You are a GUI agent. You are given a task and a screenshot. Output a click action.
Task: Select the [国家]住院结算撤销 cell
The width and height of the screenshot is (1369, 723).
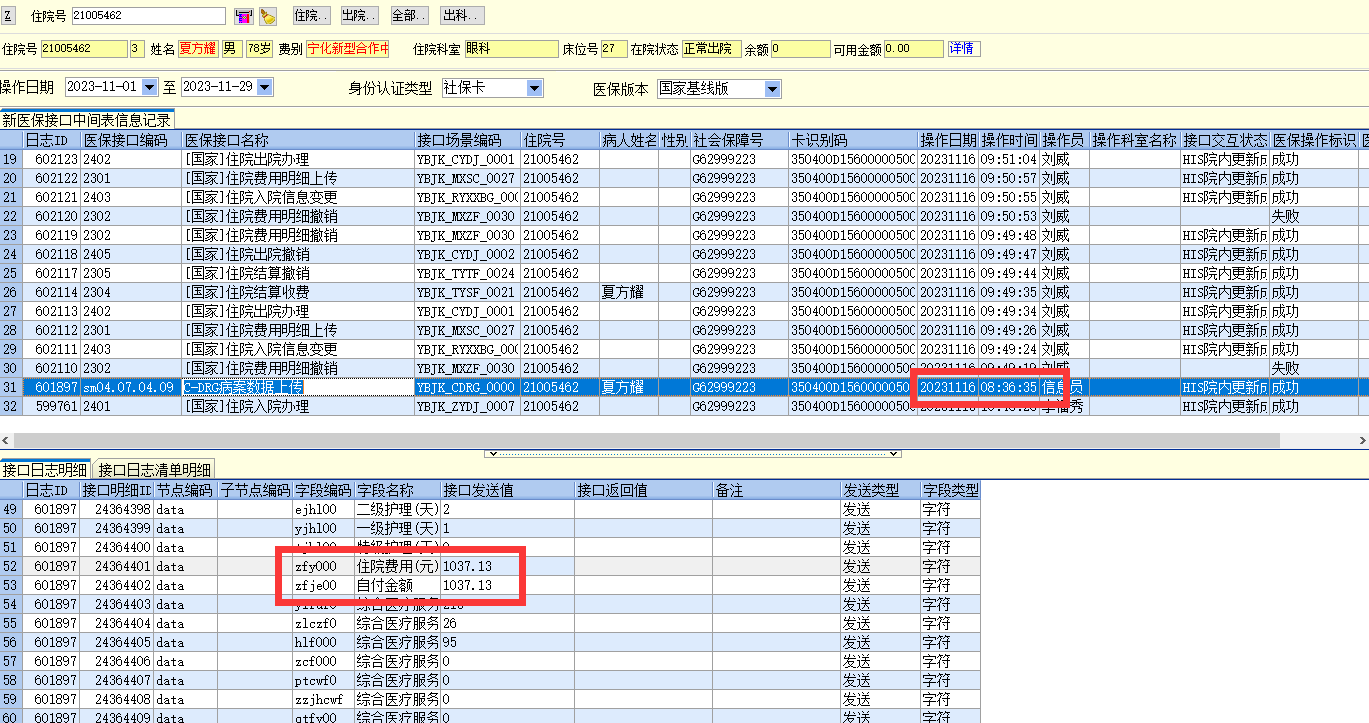(298, 274)
